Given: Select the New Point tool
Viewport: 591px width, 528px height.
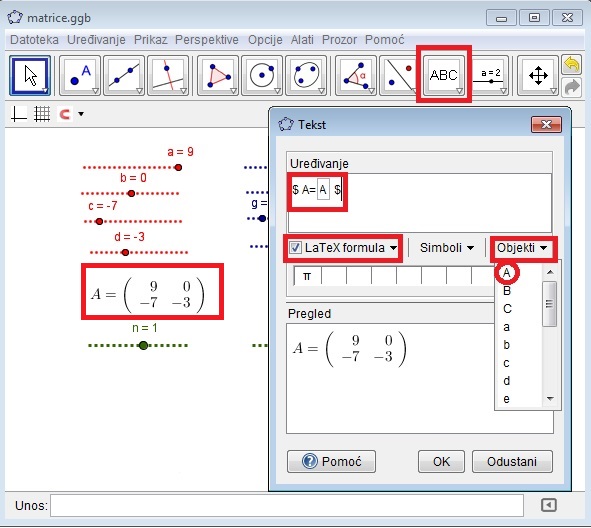Looking at the screenshot, I should (x=80, y=75).
